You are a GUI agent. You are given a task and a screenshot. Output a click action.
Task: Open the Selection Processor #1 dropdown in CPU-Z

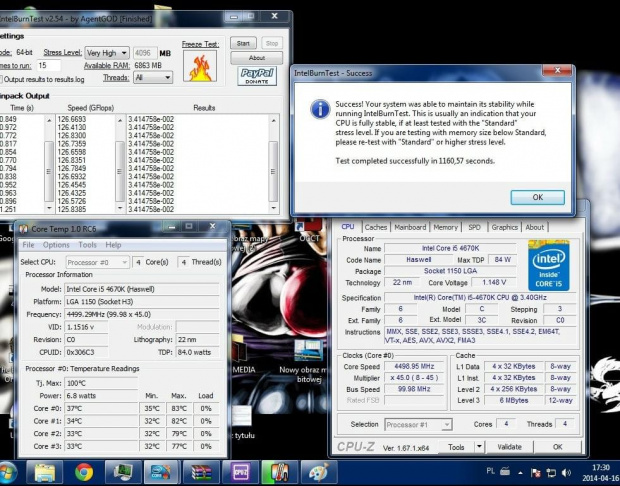(x=418, y=425)
